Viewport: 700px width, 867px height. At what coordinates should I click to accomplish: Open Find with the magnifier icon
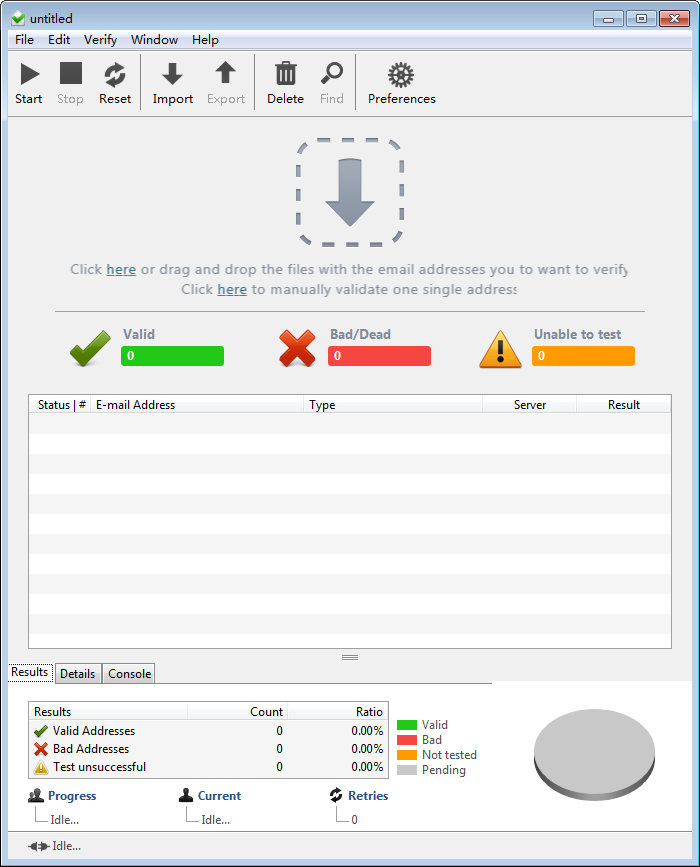pos(332,74)
